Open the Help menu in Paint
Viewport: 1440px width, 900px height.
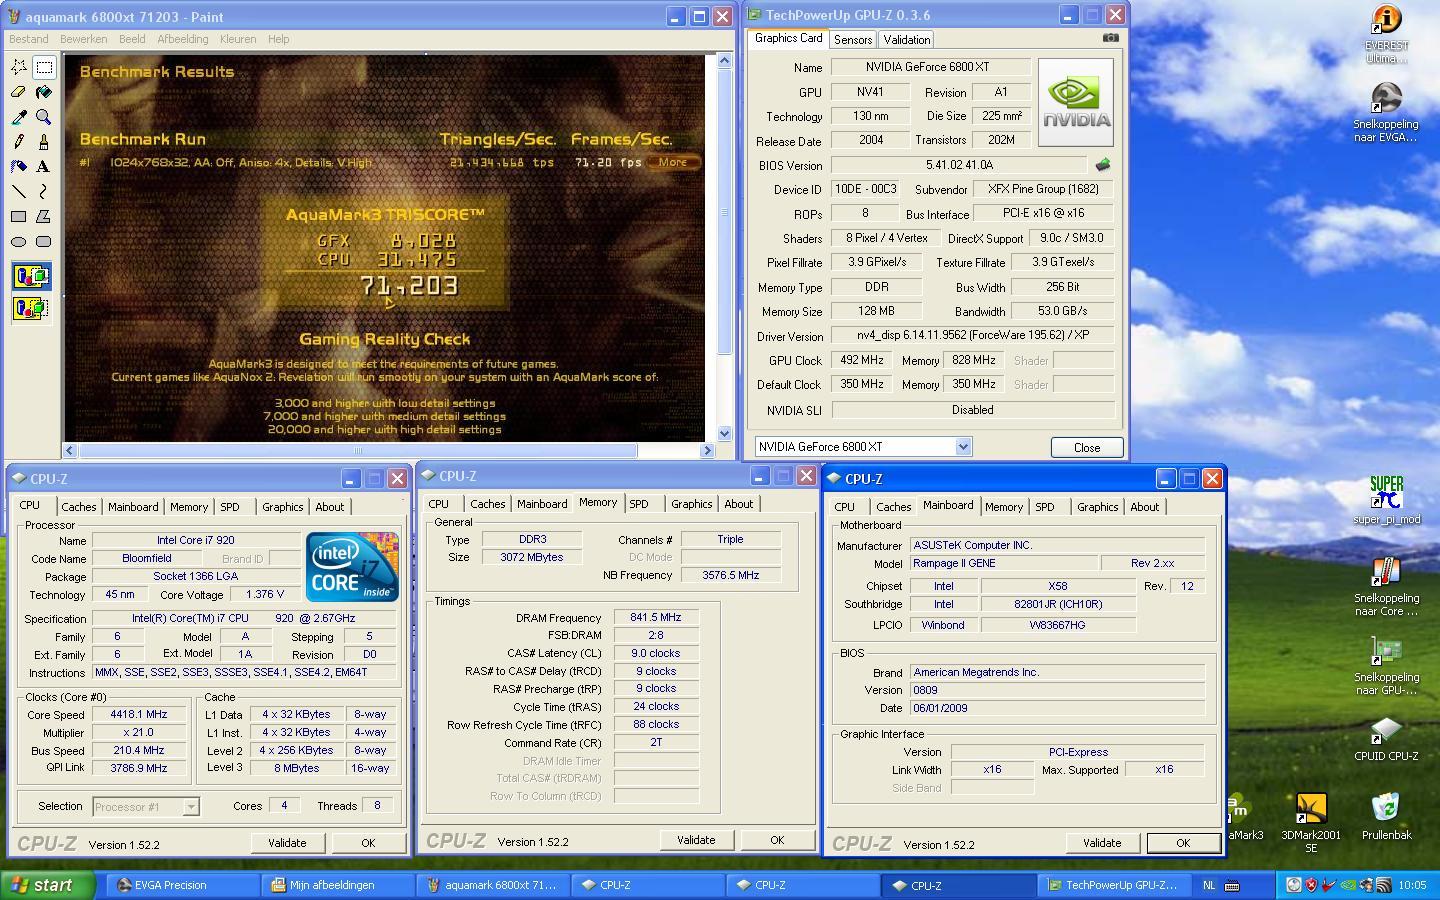278,39
